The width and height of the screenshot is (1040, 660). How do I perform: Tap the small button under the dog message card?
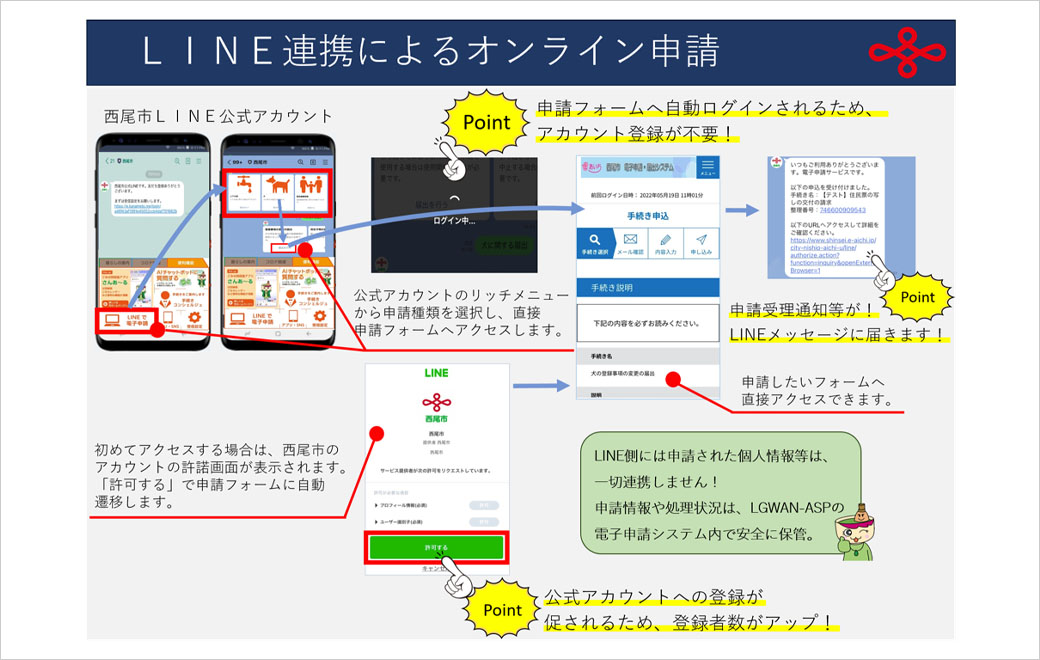[283, 247]
